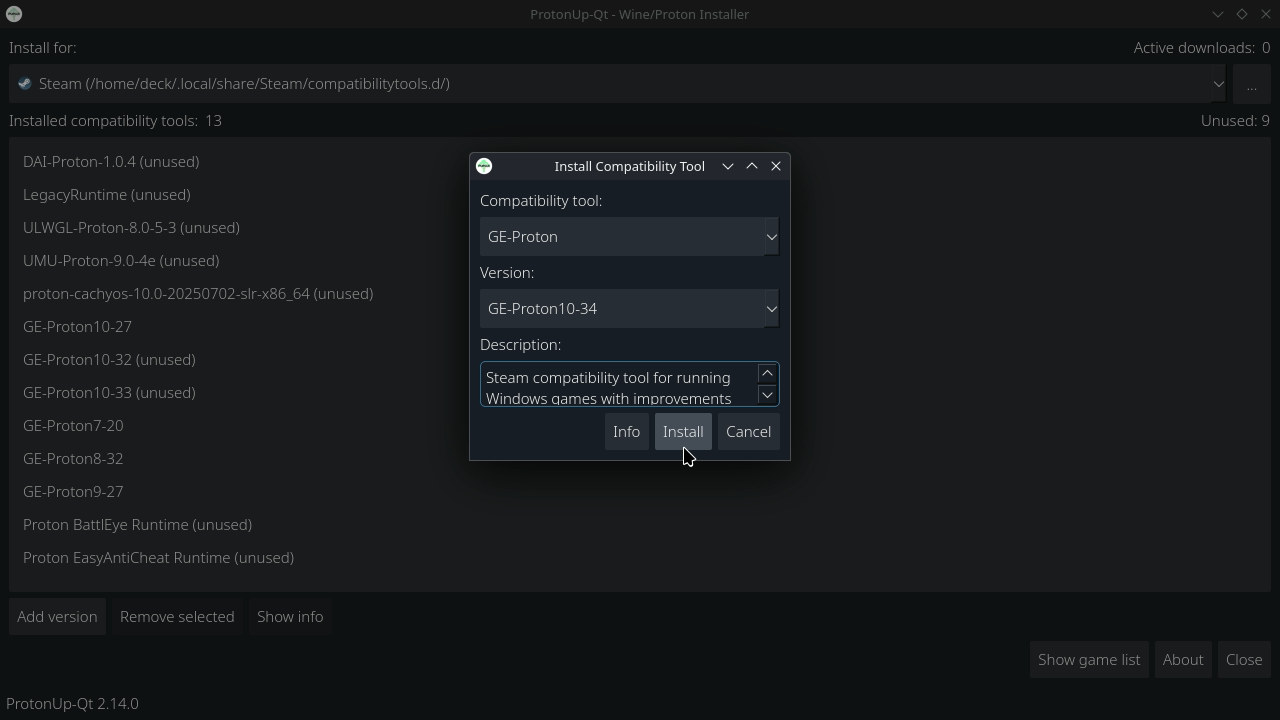Click the ProtonUp-Qt icon in dialog title bar
The width and height of the screenshot is (1280, 720).
coord(484,166)
